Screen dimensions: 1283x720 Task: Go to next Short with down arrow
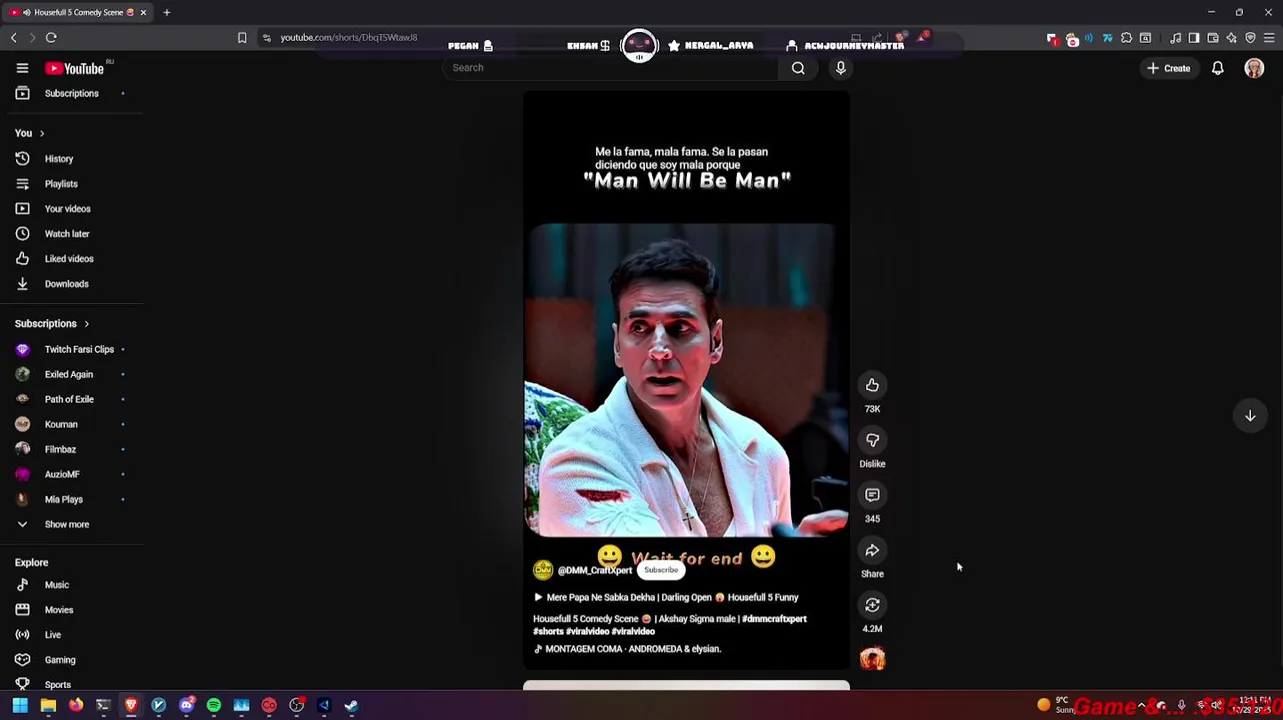[1250, 416]
